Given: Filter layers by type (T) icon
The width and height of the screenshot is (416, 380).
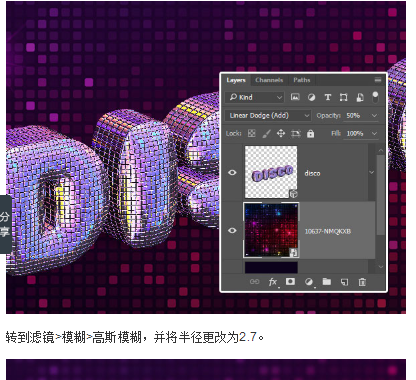Looking at the screenshot, I should tap(328, 97).
